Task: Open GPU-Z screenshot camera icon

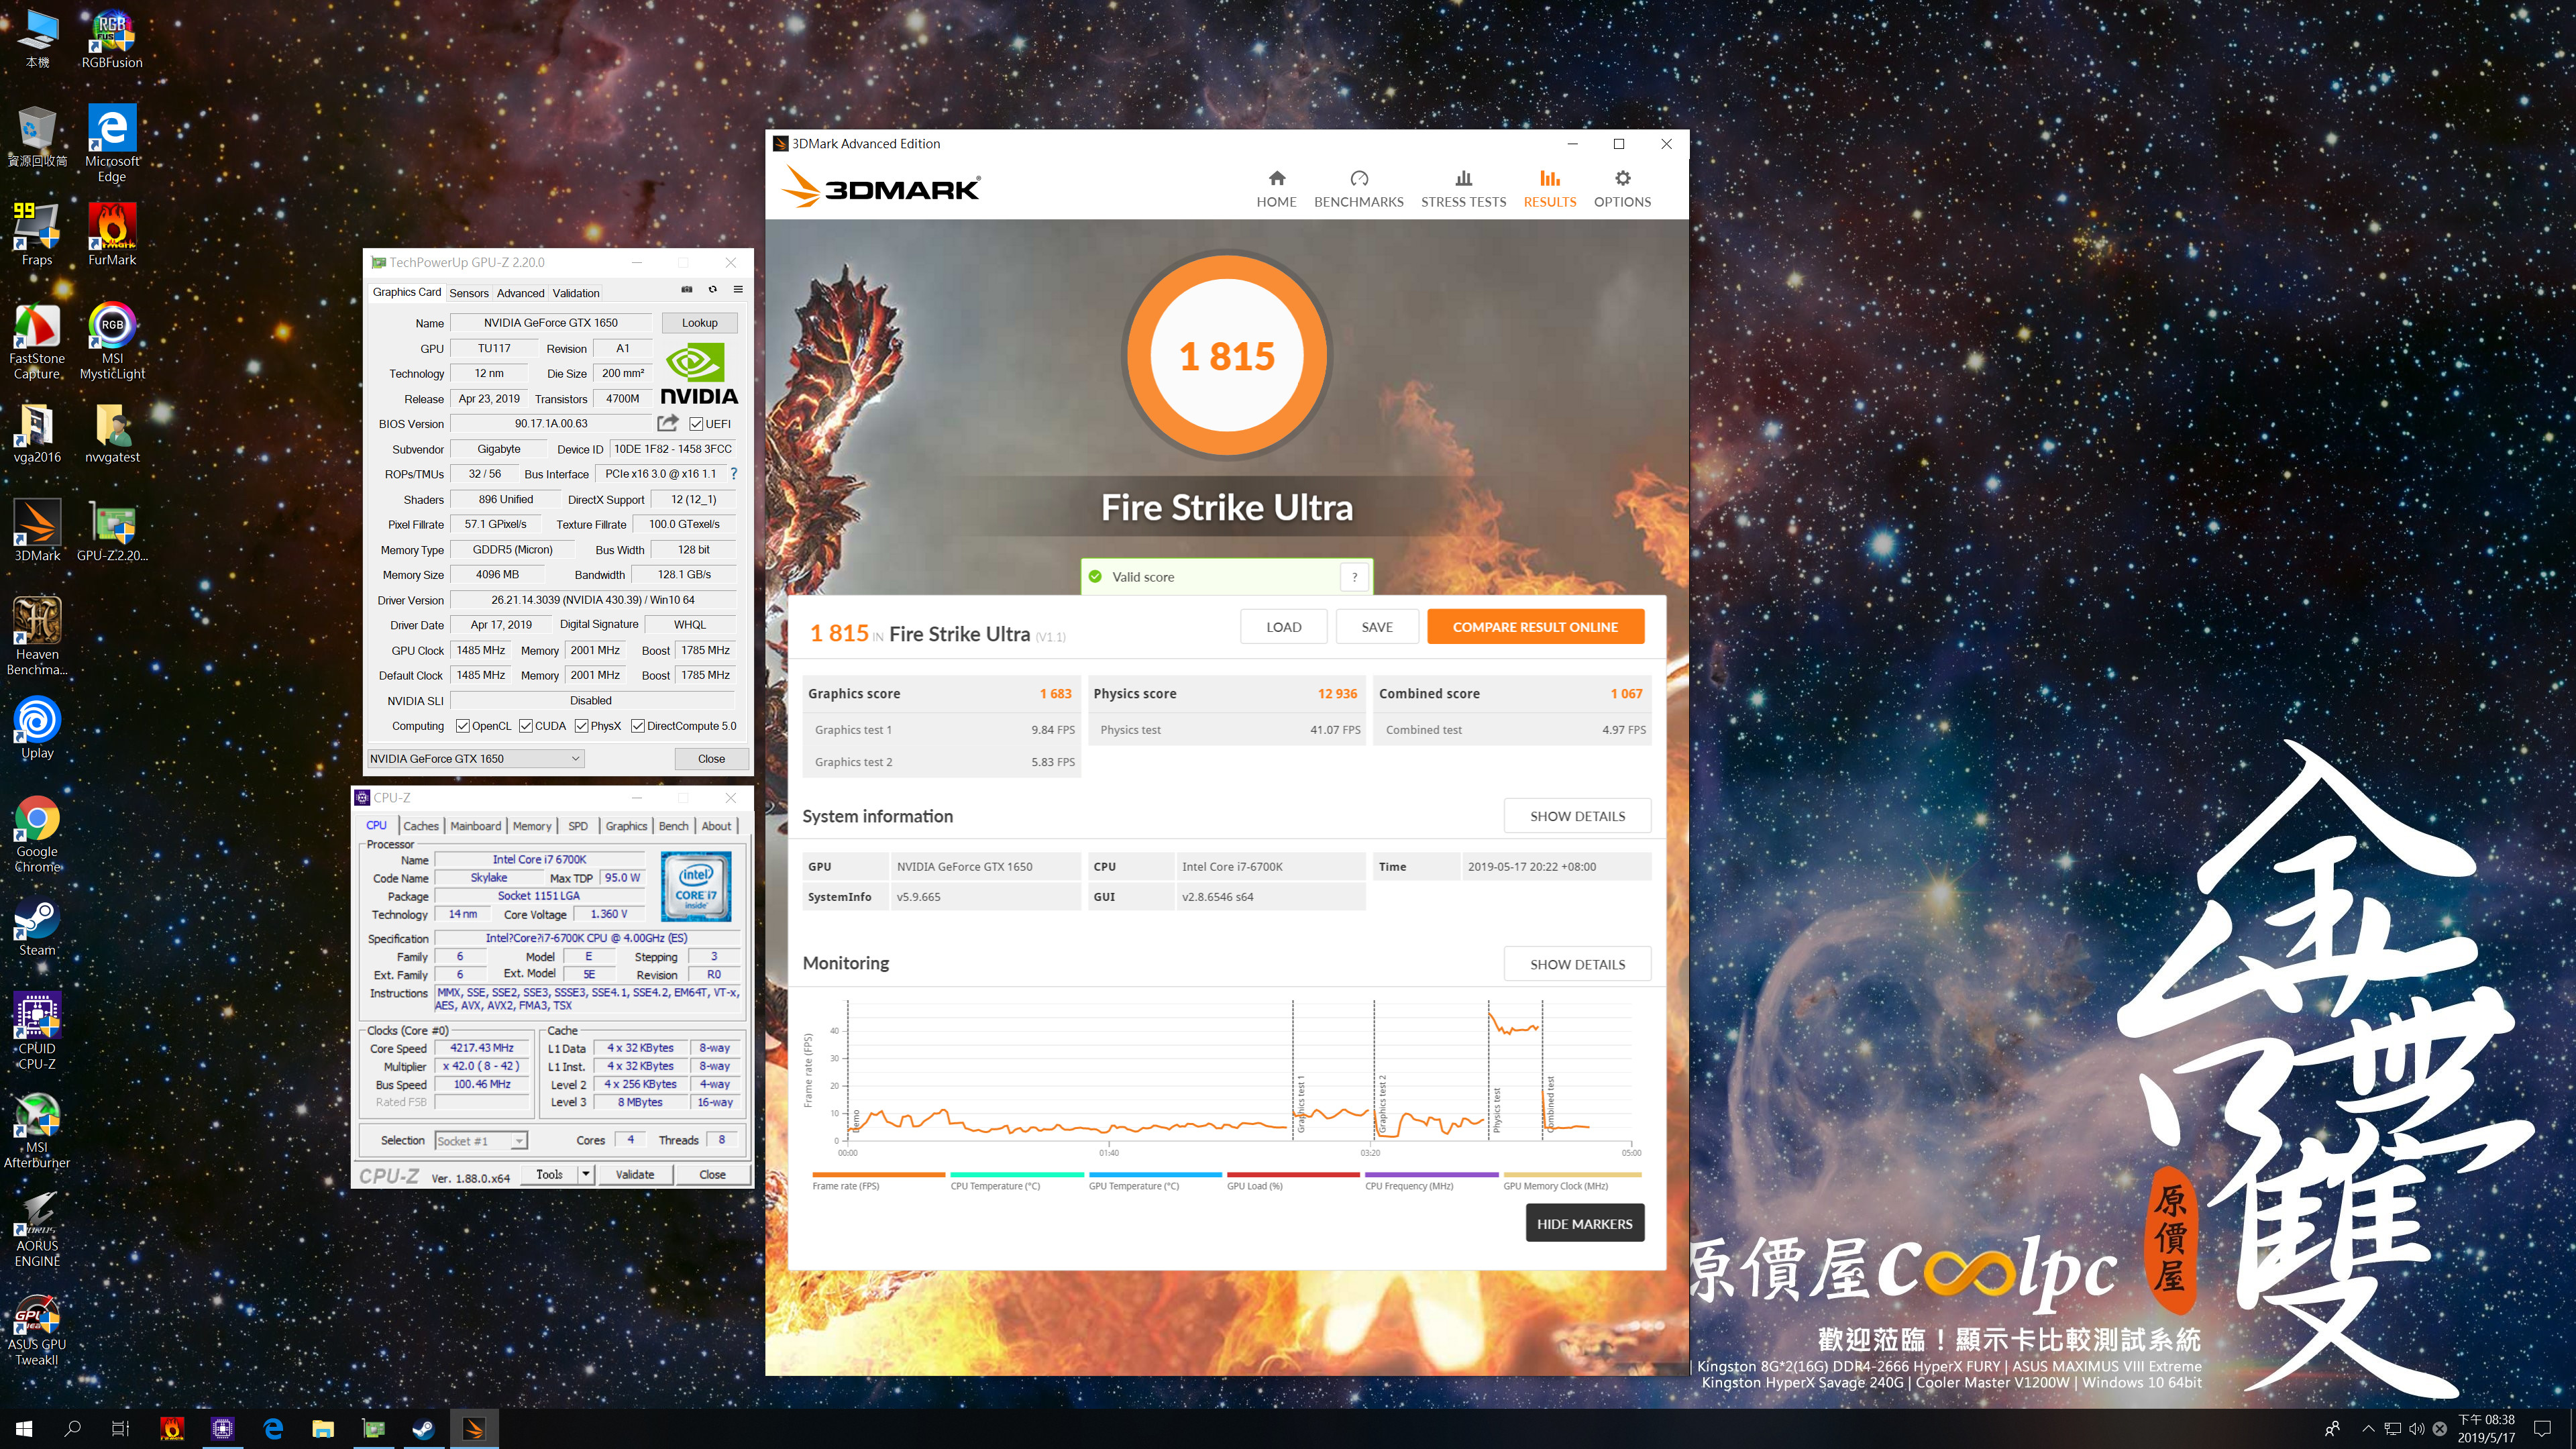Action: pyautogui.click(x=687, y=290)
